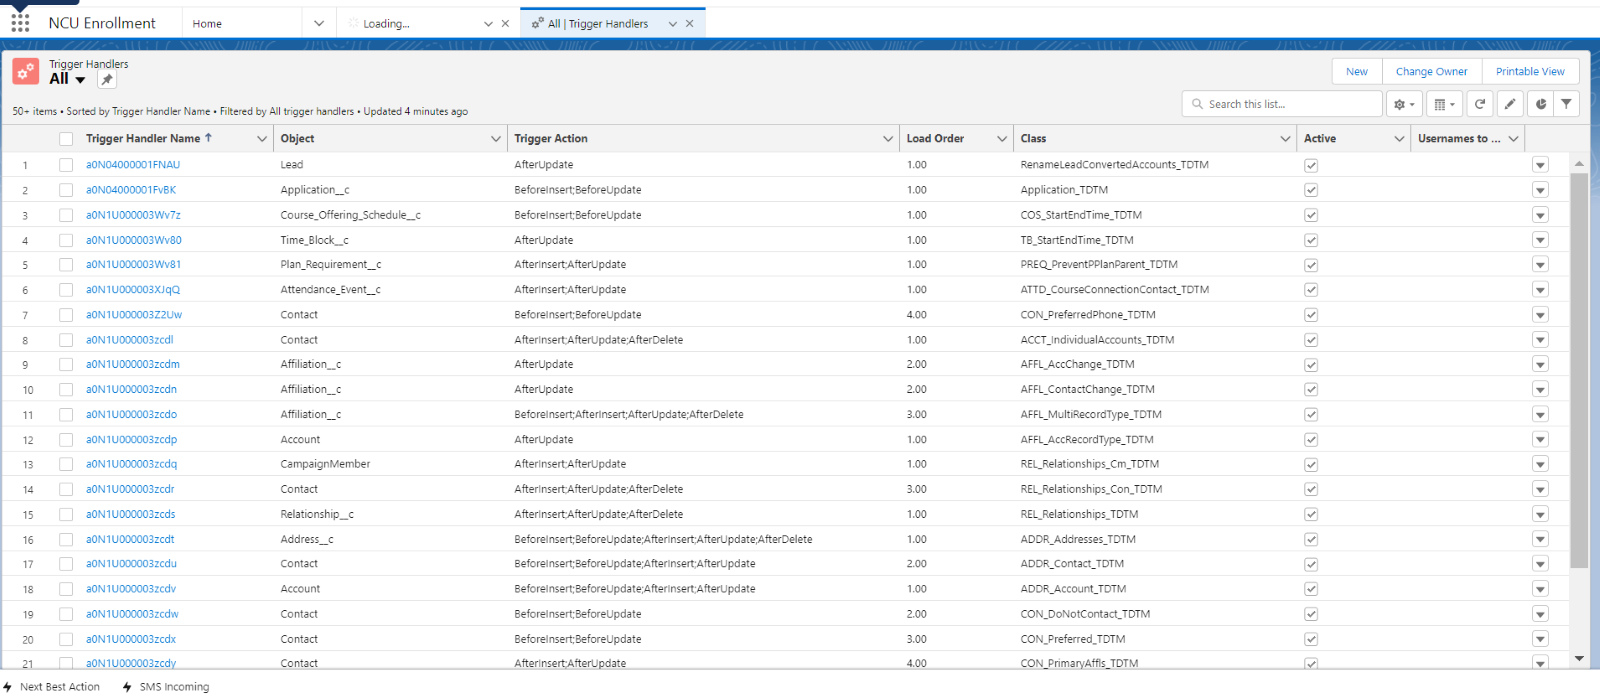Click the pencil edit list icon

1510,104
